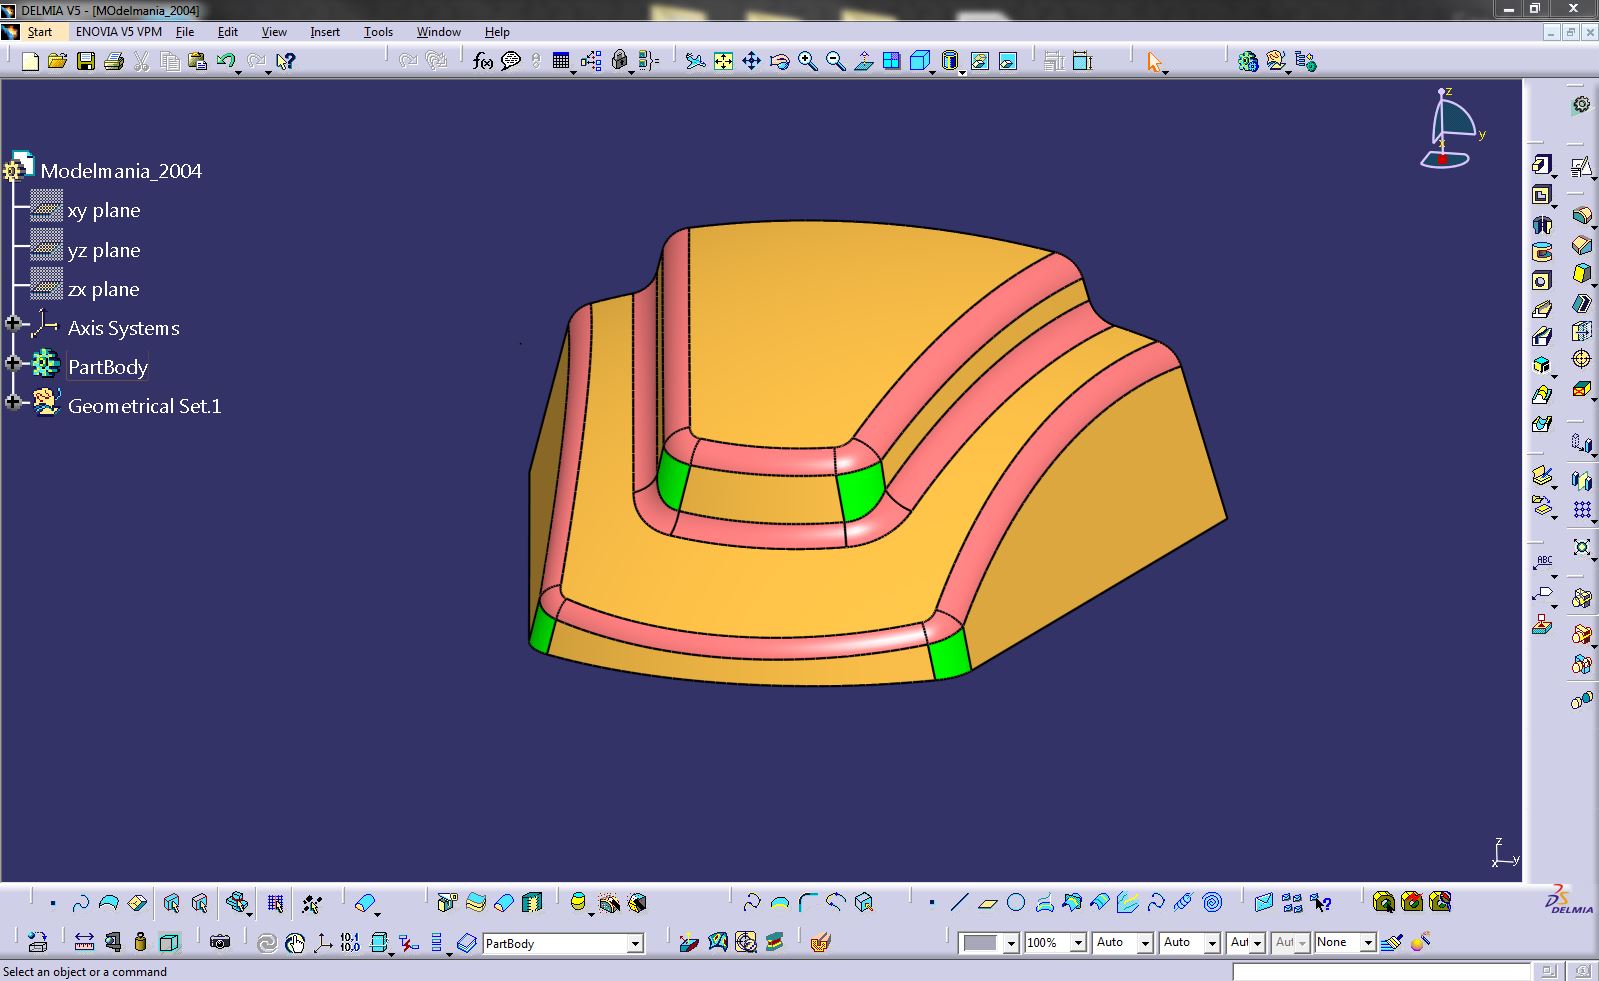
Task: Select Geometrical Set.1 label
Action: 145,406
